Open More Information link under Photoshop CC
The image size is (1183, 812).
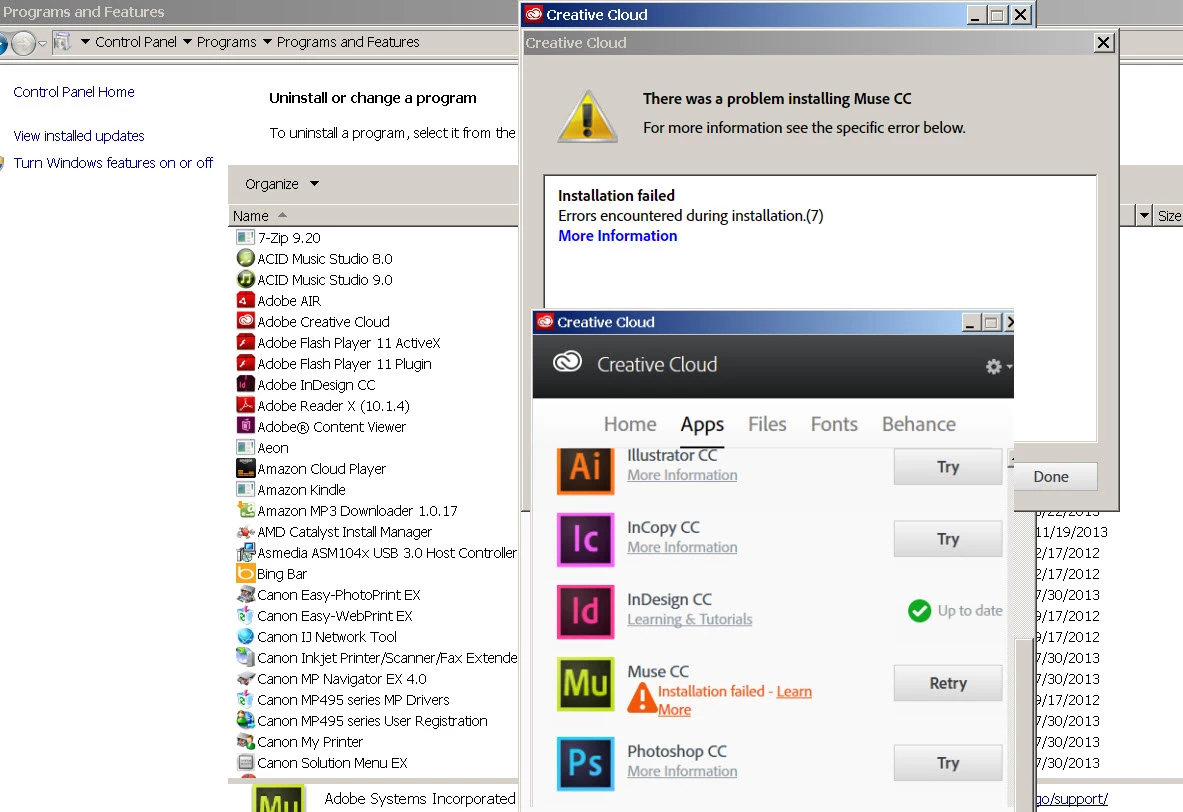[x=682, y=771]
